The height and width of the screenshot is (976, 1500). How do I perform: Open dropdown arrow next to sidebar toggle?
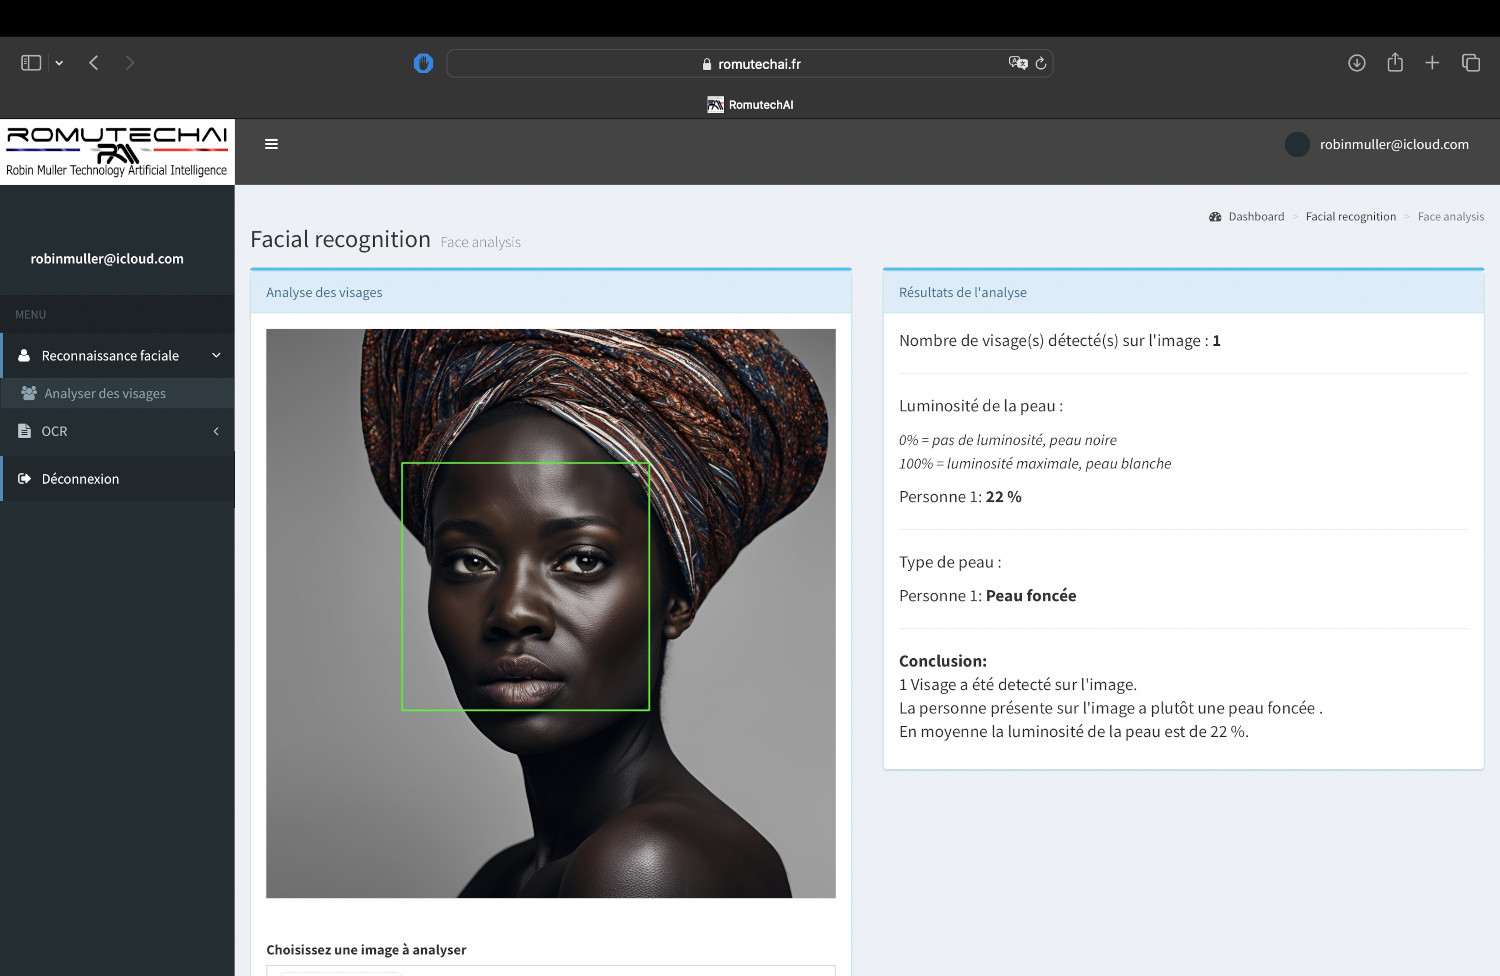pyautogui.click(x=59, y=63)
